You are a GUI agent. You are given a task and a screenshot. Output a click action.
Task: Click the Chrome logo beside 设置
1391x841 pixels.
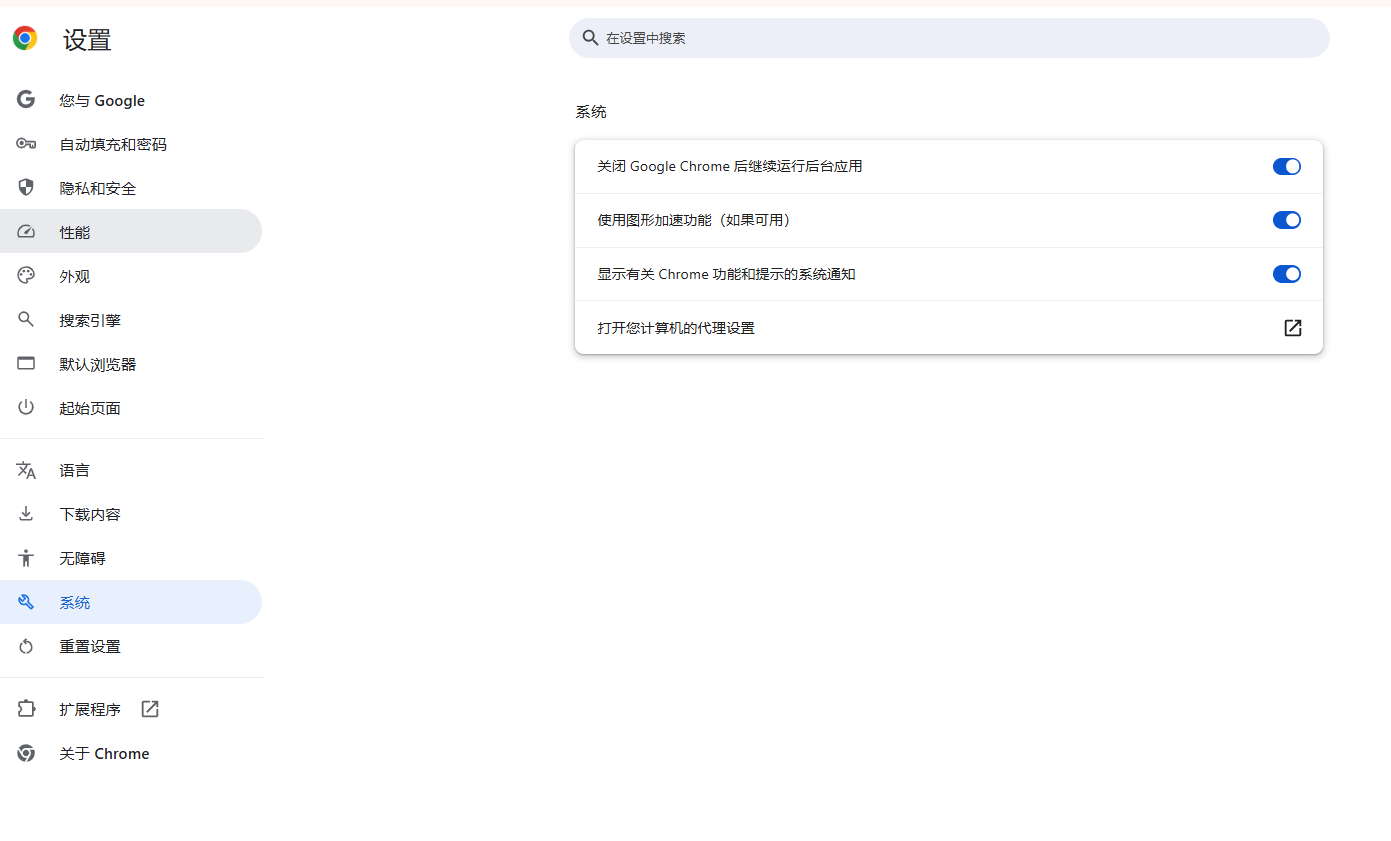click(25, 39)
